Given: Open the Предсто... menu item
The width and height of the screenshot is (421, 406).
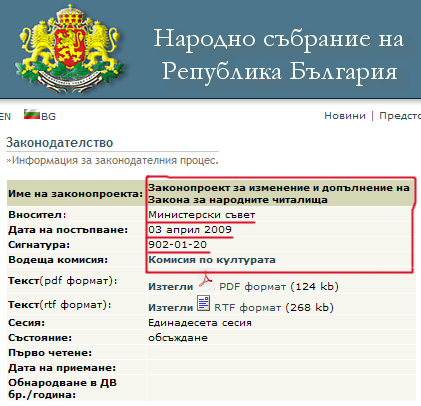Looking at the screenshot, I should click(400, 116).
